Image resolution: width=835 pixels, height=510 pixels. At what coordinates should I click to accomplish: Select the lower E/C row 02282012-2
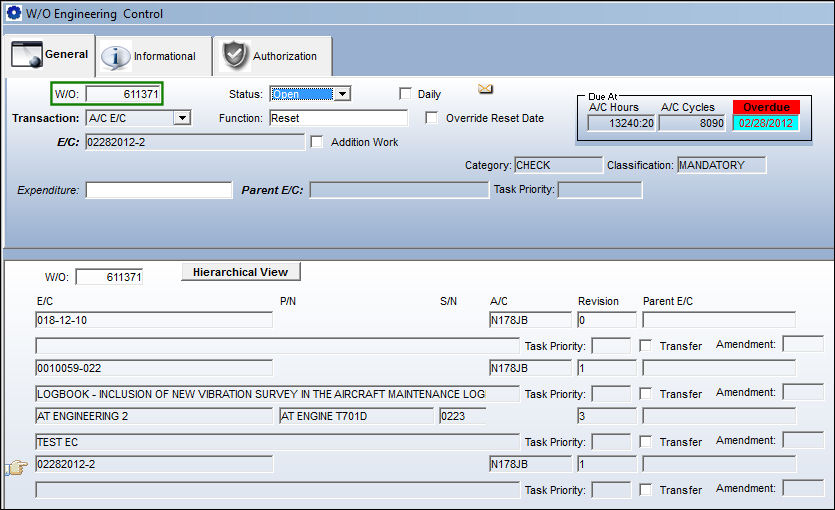click(x=154, y=464)
